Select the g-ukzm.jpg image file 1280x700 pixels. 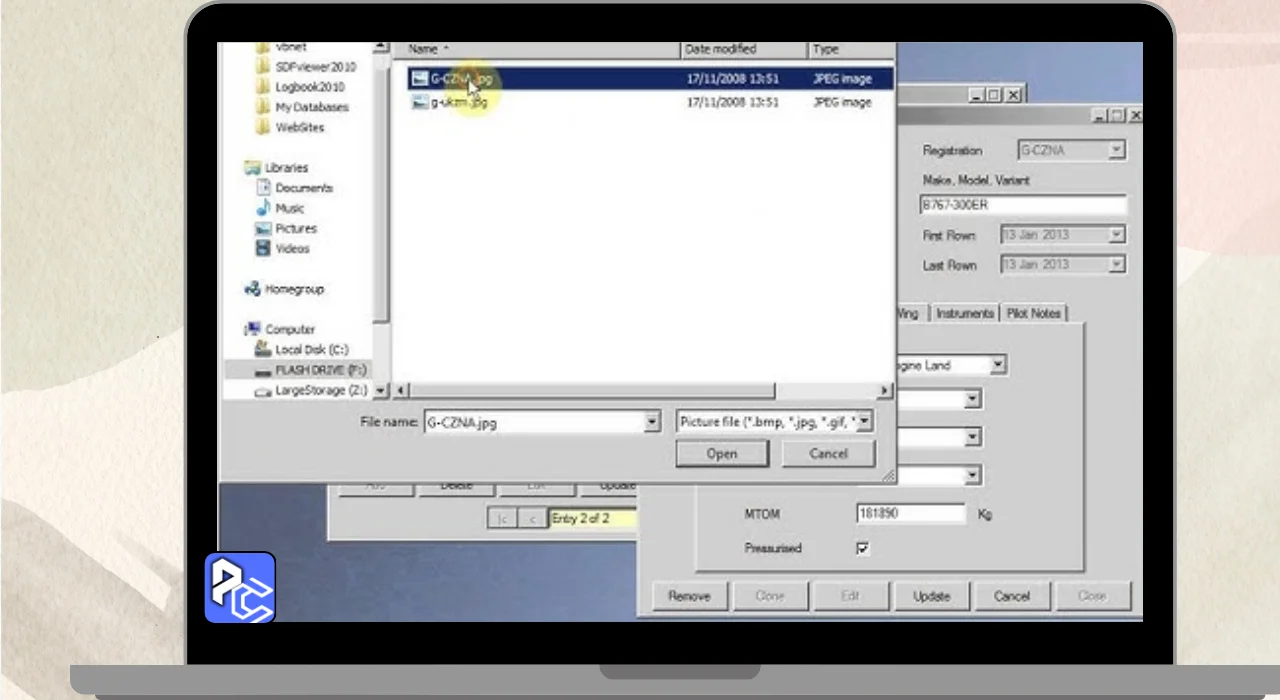pos(458,102)
